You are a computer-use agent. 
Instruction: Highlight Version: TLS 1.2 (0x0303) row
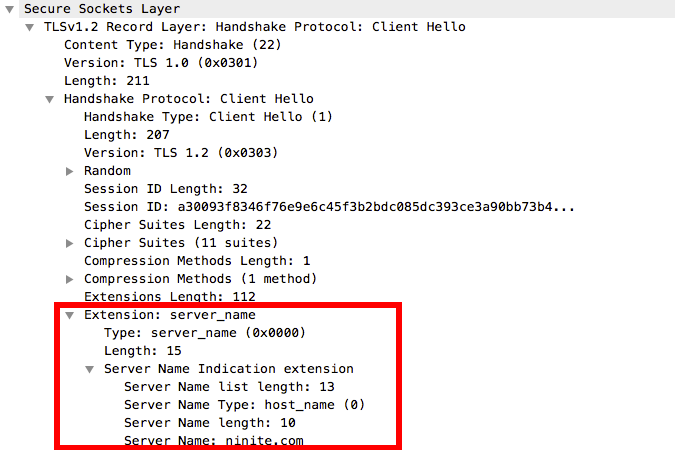[180, 153]
